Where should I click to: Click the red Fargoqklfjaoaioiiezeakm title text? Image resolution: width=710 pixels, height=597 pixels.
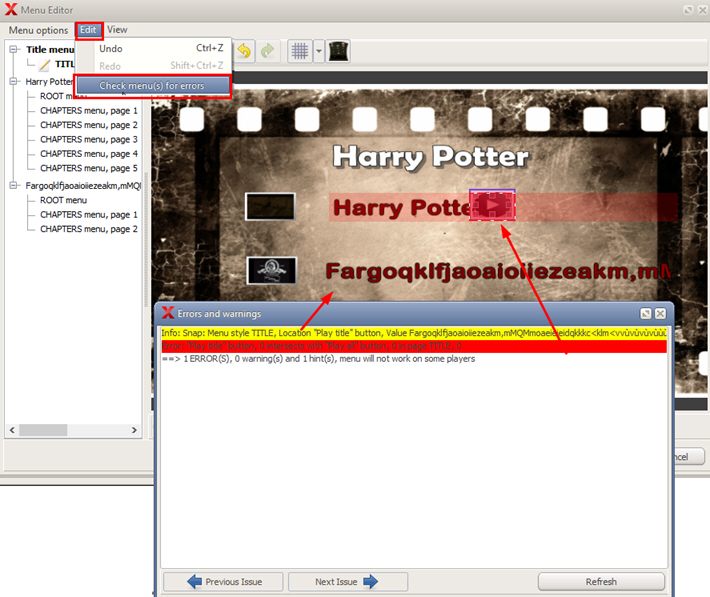(498, 271)
